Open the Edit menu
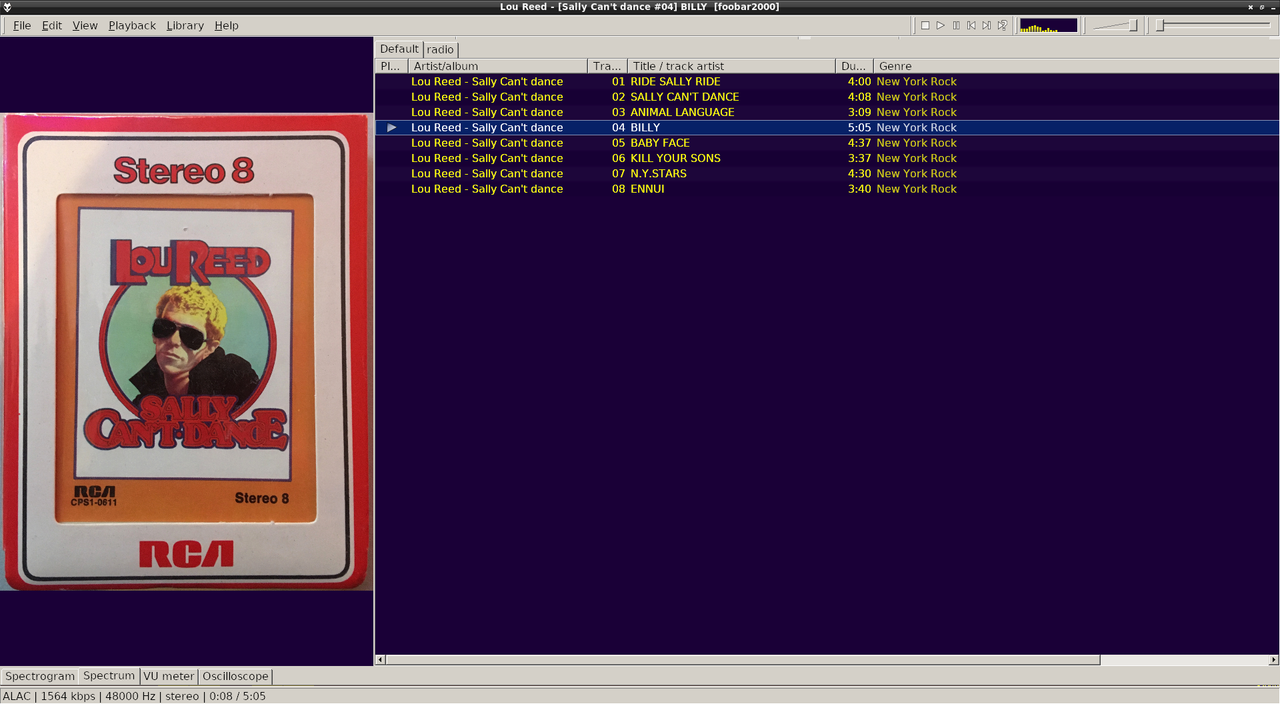Screen dimensions: 1280x704 (x=52, y=25)
